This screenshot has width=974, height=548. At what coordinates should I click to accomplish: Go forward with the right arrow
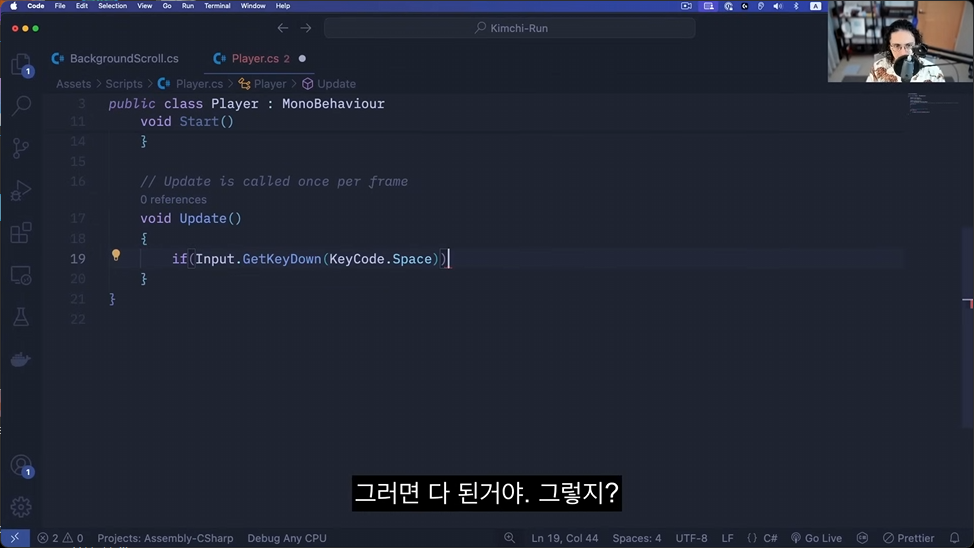306,28
